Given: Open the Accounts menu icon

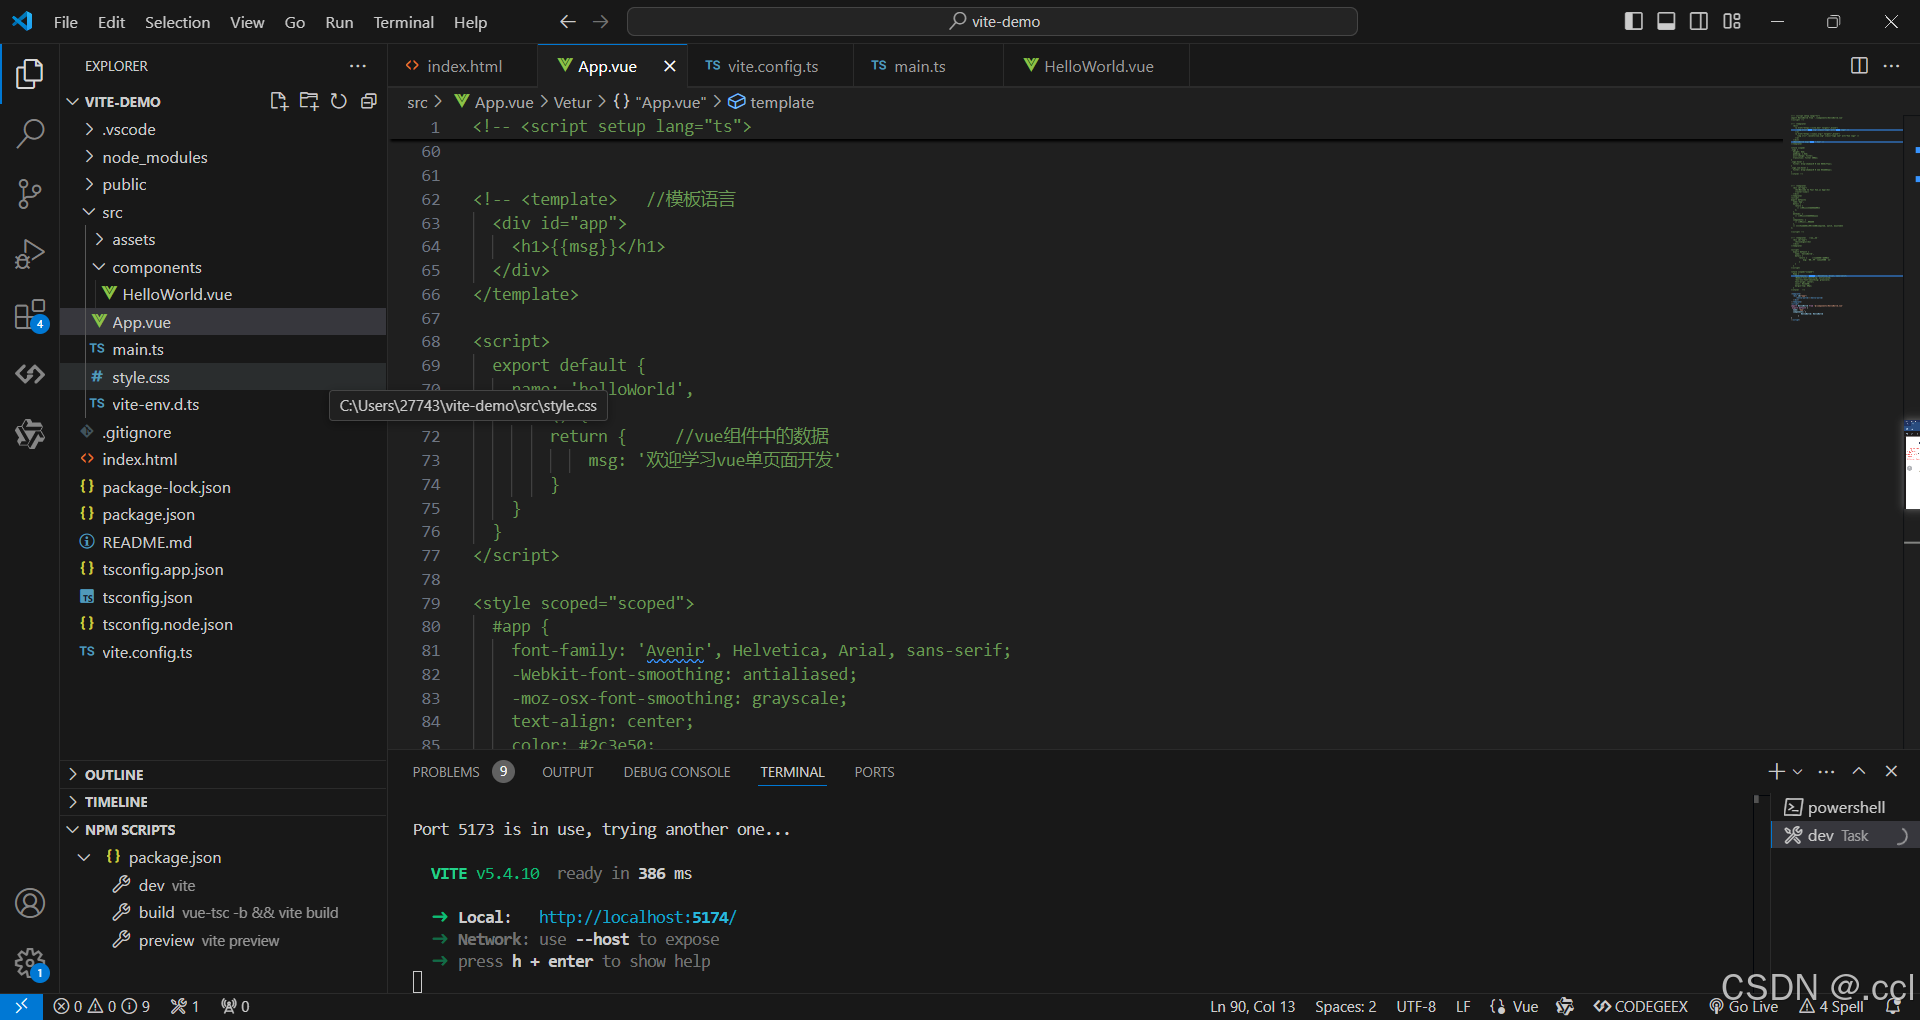Looking at the screenshot, I should pyautogui.click(x=30, y=903).
